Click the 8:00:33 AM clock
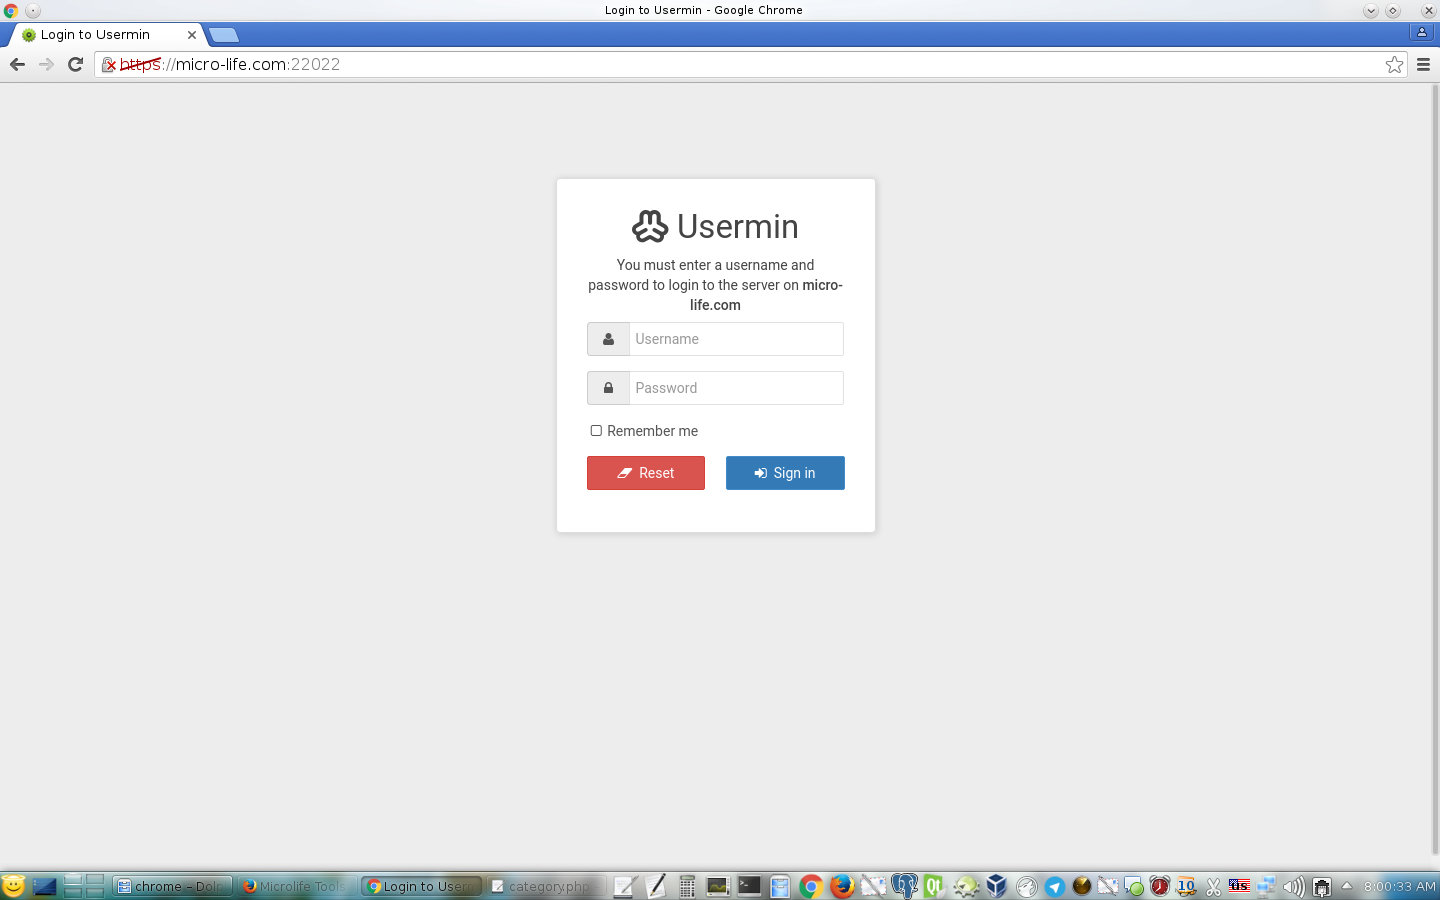Screen dimensions: 1440x900 coord(1399,886)
